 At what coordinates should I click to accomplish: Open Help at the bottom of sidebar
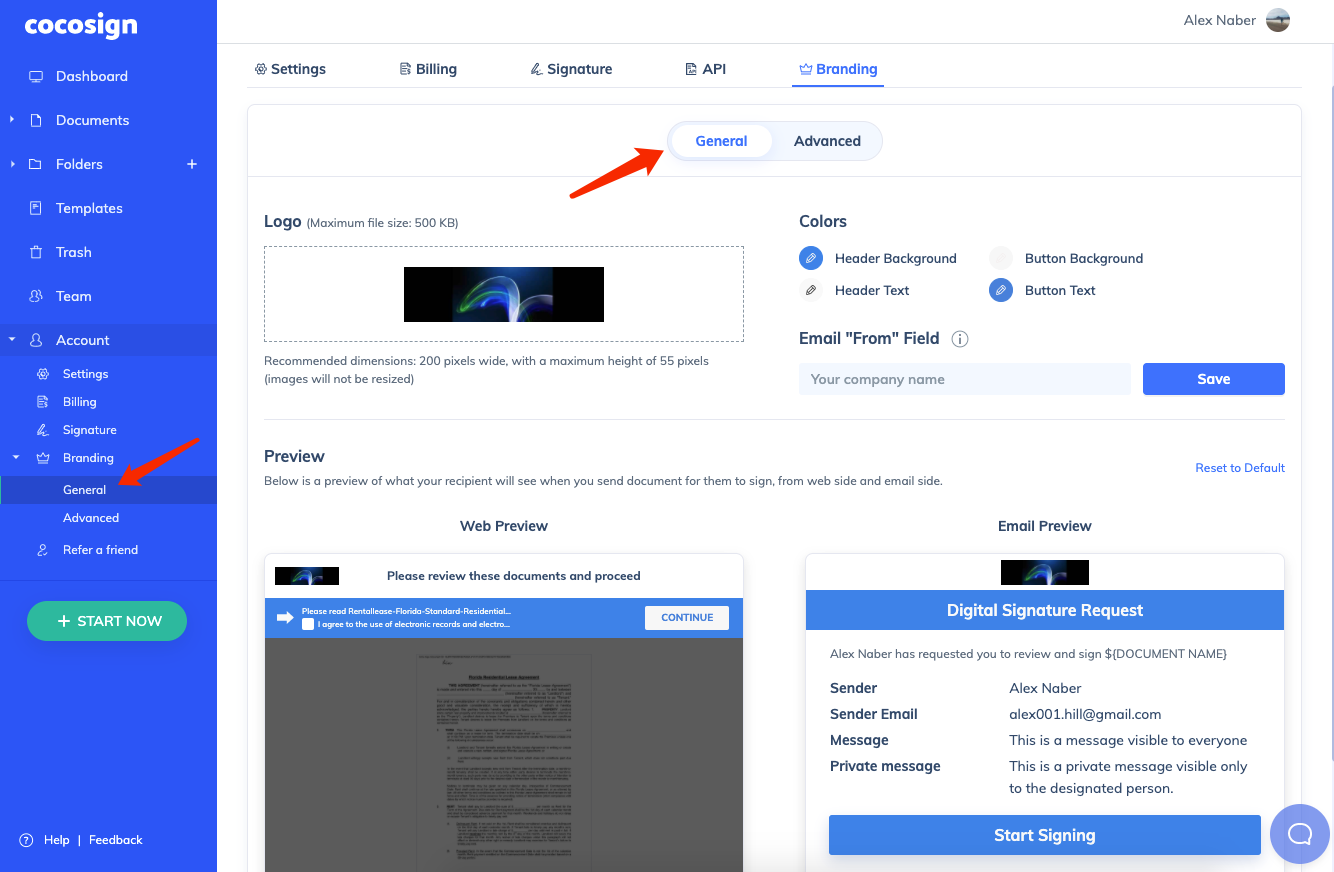point(57,840)
